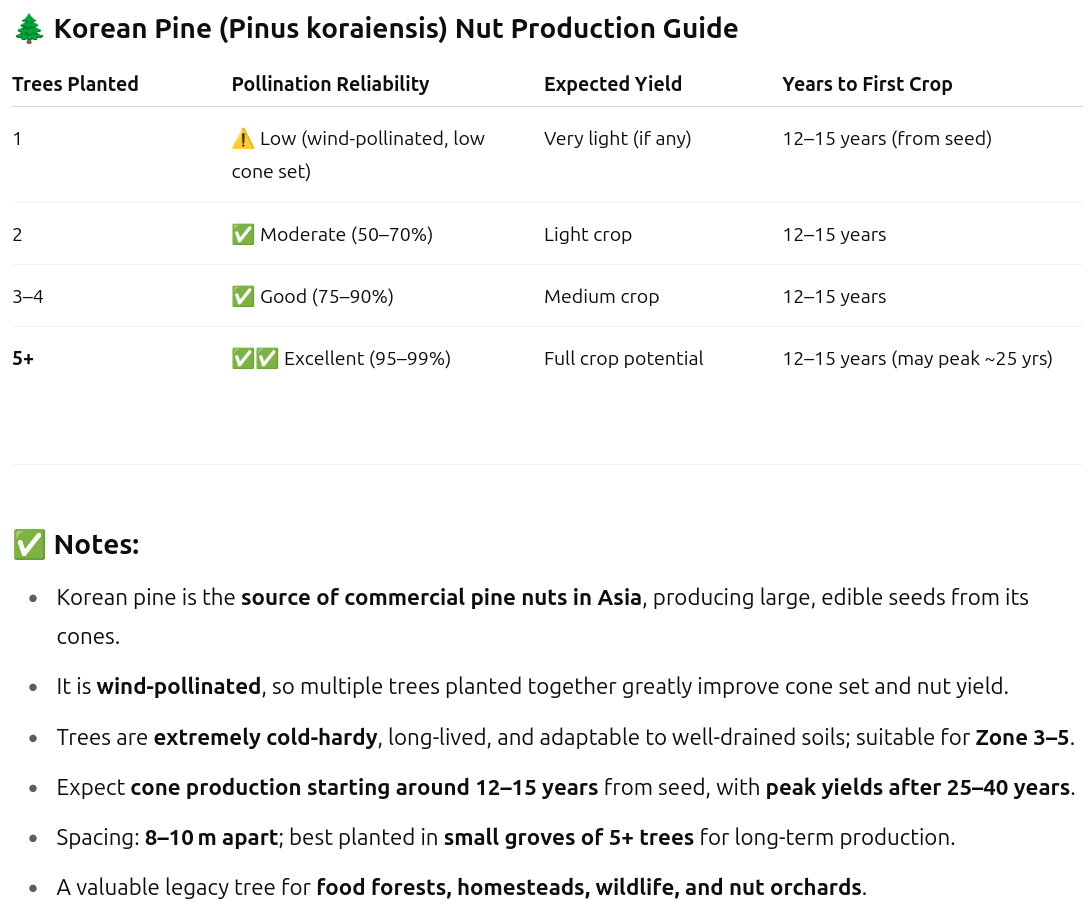Select the Years to First Crop header

tap(867, 84)
